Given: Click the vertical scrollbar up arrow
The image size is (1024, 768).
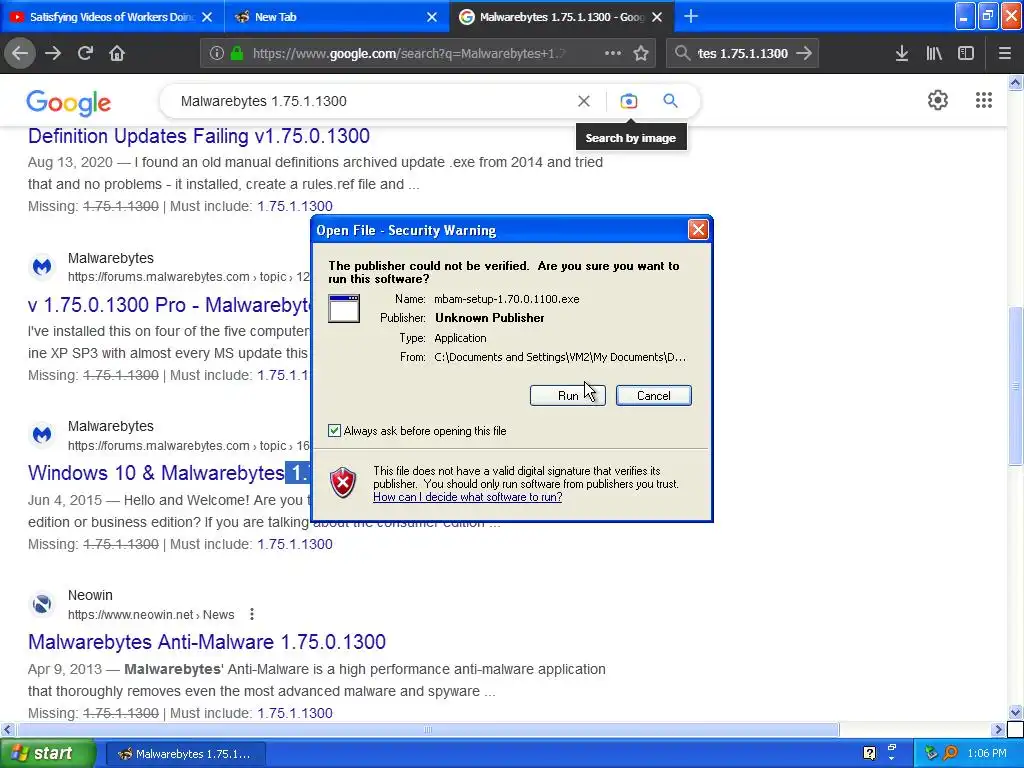Looking at the screenshot, I should [x=1015, y=82].
